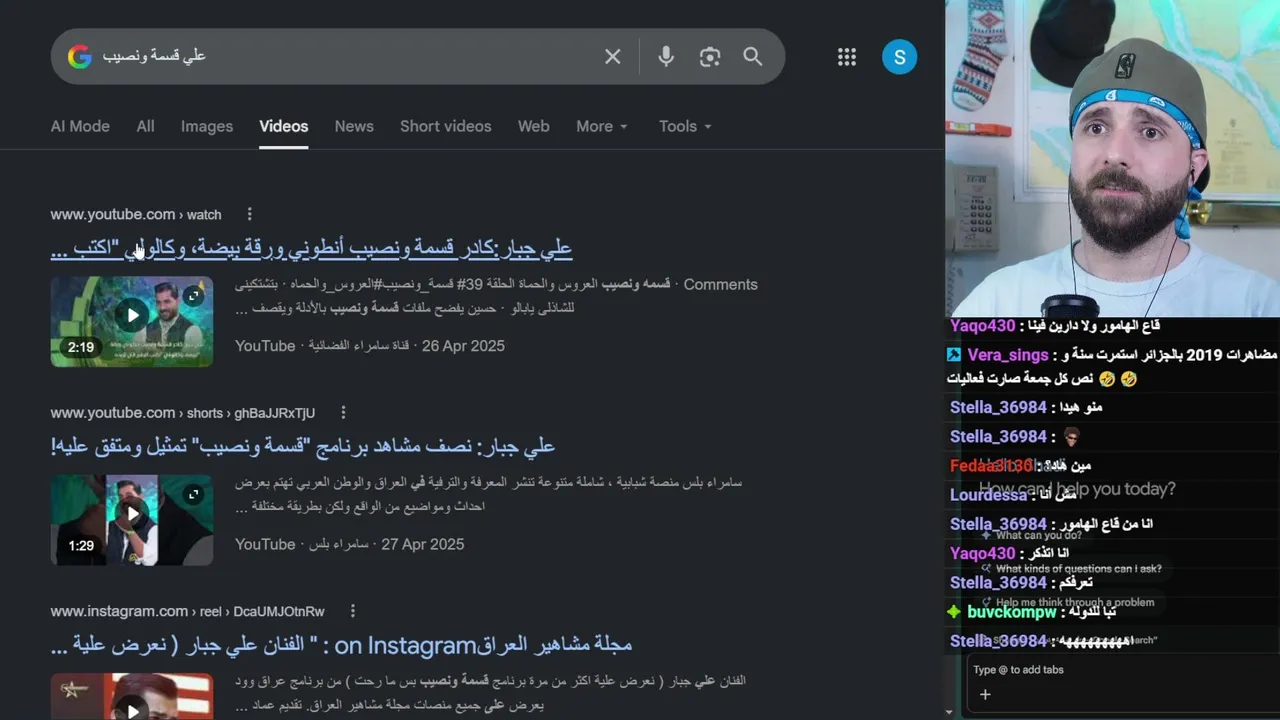Open the YouTube Shorts result title link
This screenshot has width=1280, height=720.
click(x=303, y=446)
